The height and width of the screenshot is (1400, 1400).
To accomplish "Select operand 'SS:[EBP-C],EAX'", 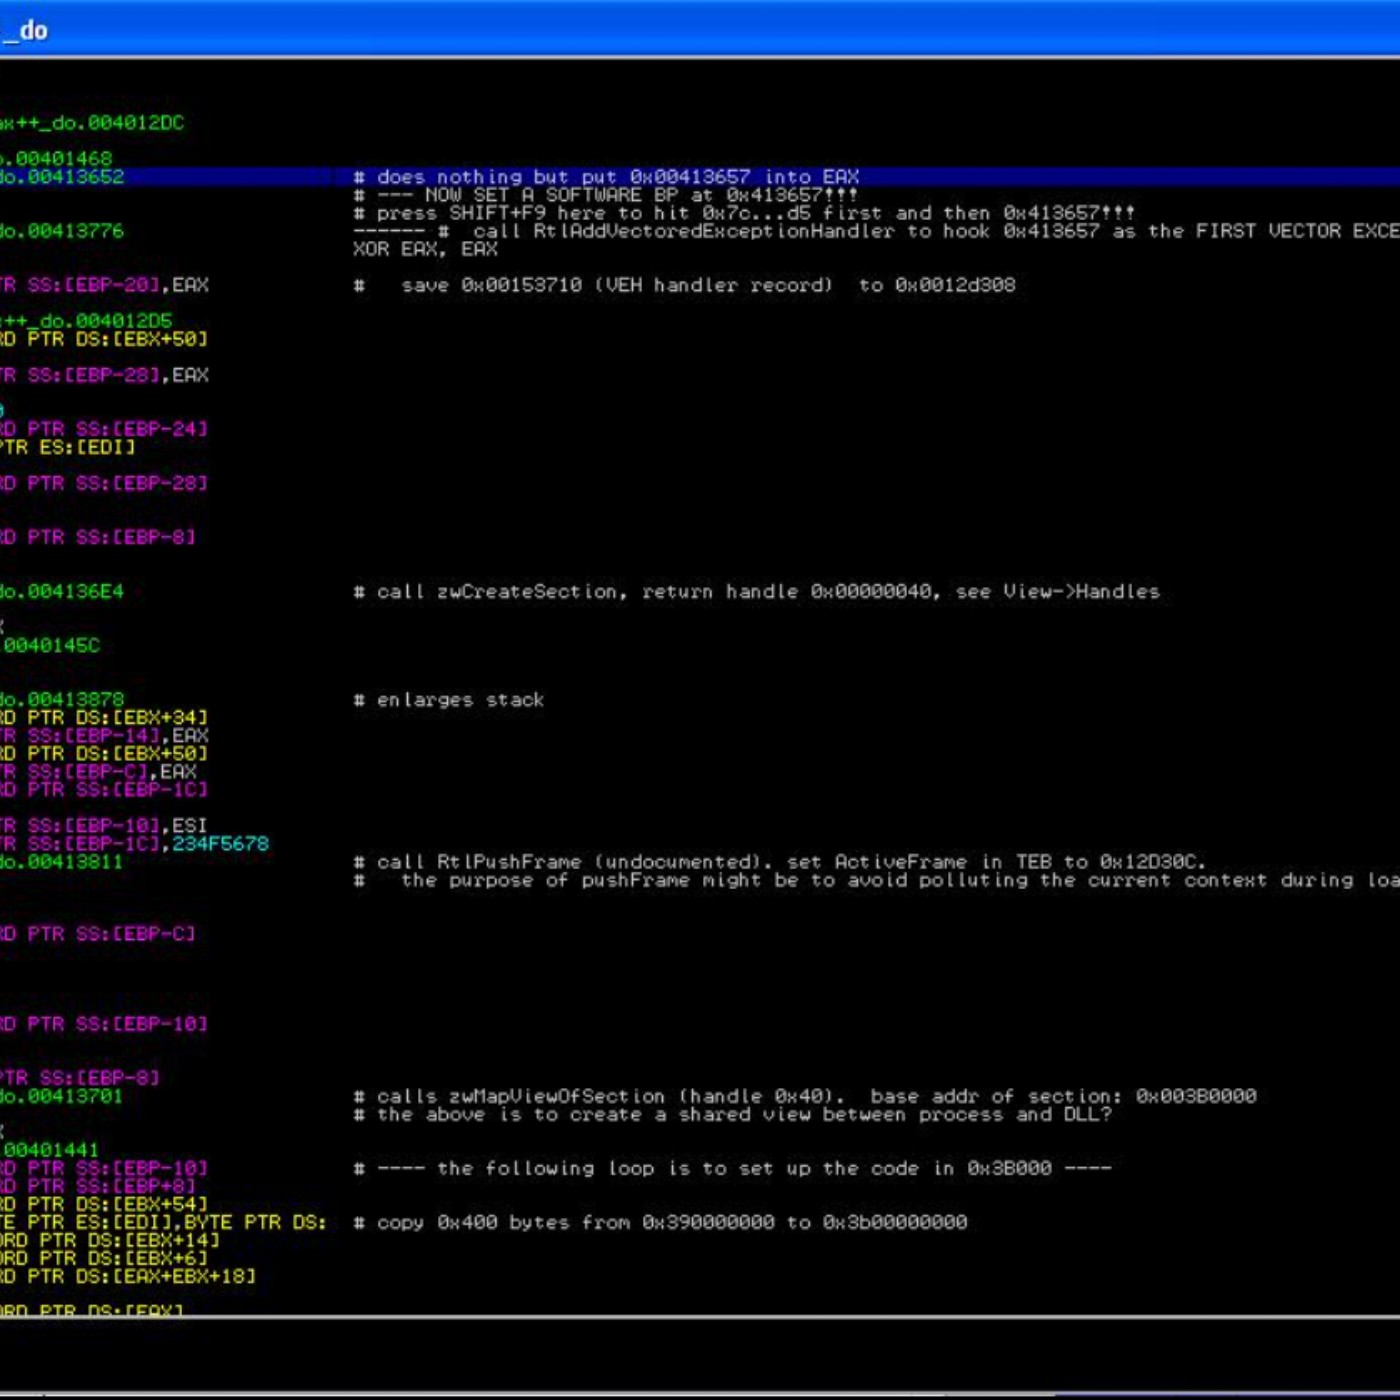I will pos(112,771).
